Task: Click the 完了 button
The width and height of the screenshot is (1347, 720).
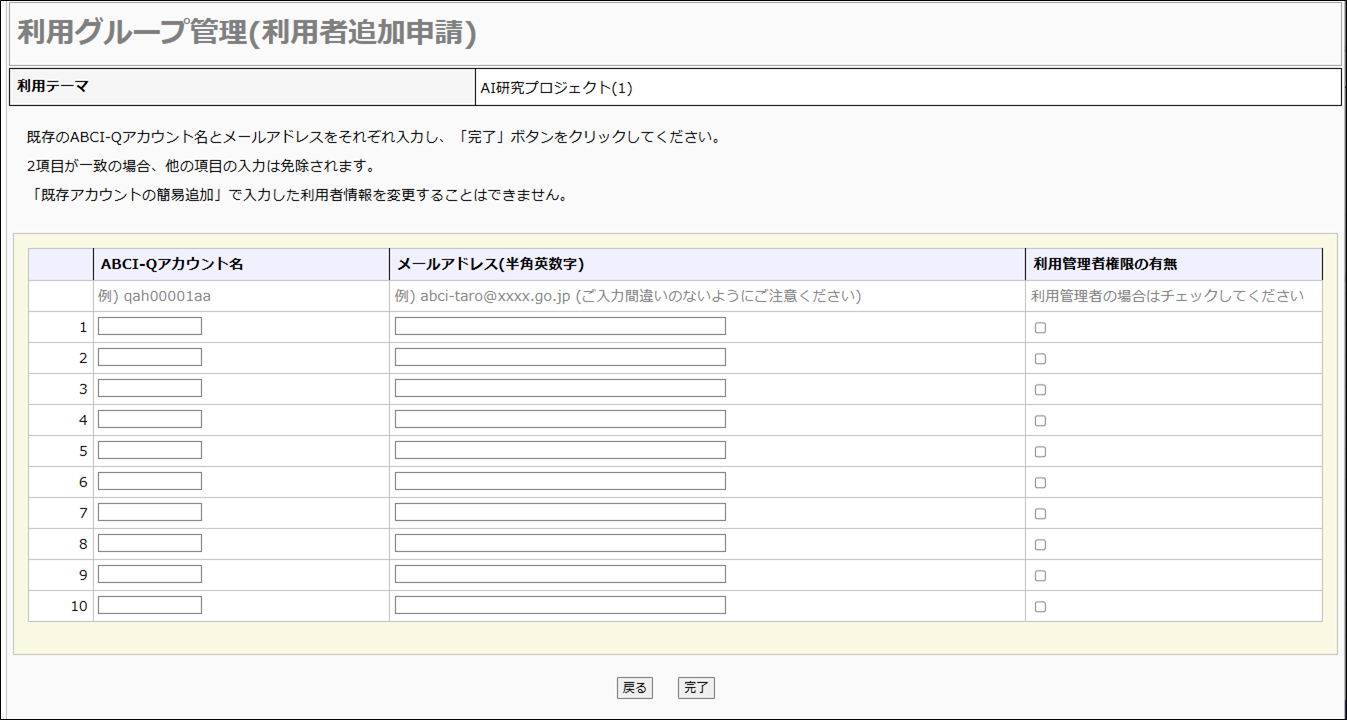Action: point(696,688)
